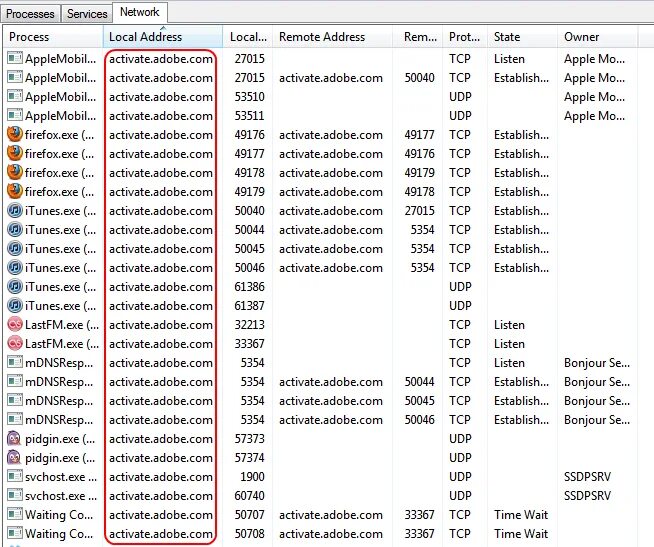Click AppleMobil icon on port 53510 row

(15, 96)
